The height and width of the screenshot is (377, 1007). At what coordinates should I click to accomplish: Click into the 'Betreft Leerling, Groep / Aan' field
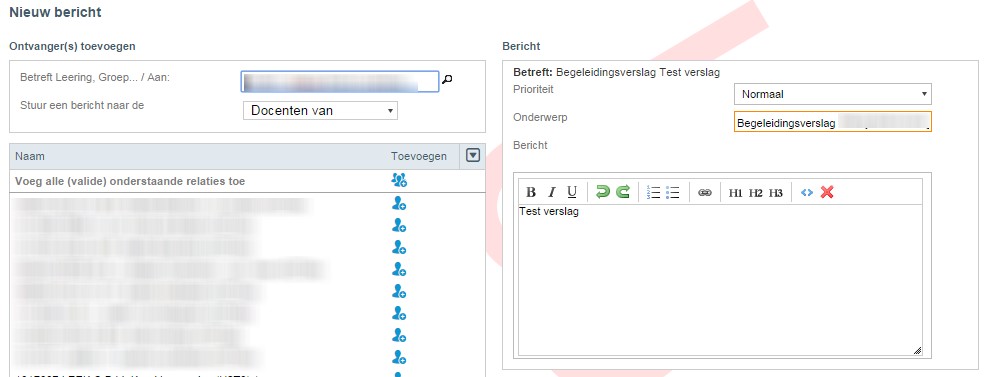[340, 81]
